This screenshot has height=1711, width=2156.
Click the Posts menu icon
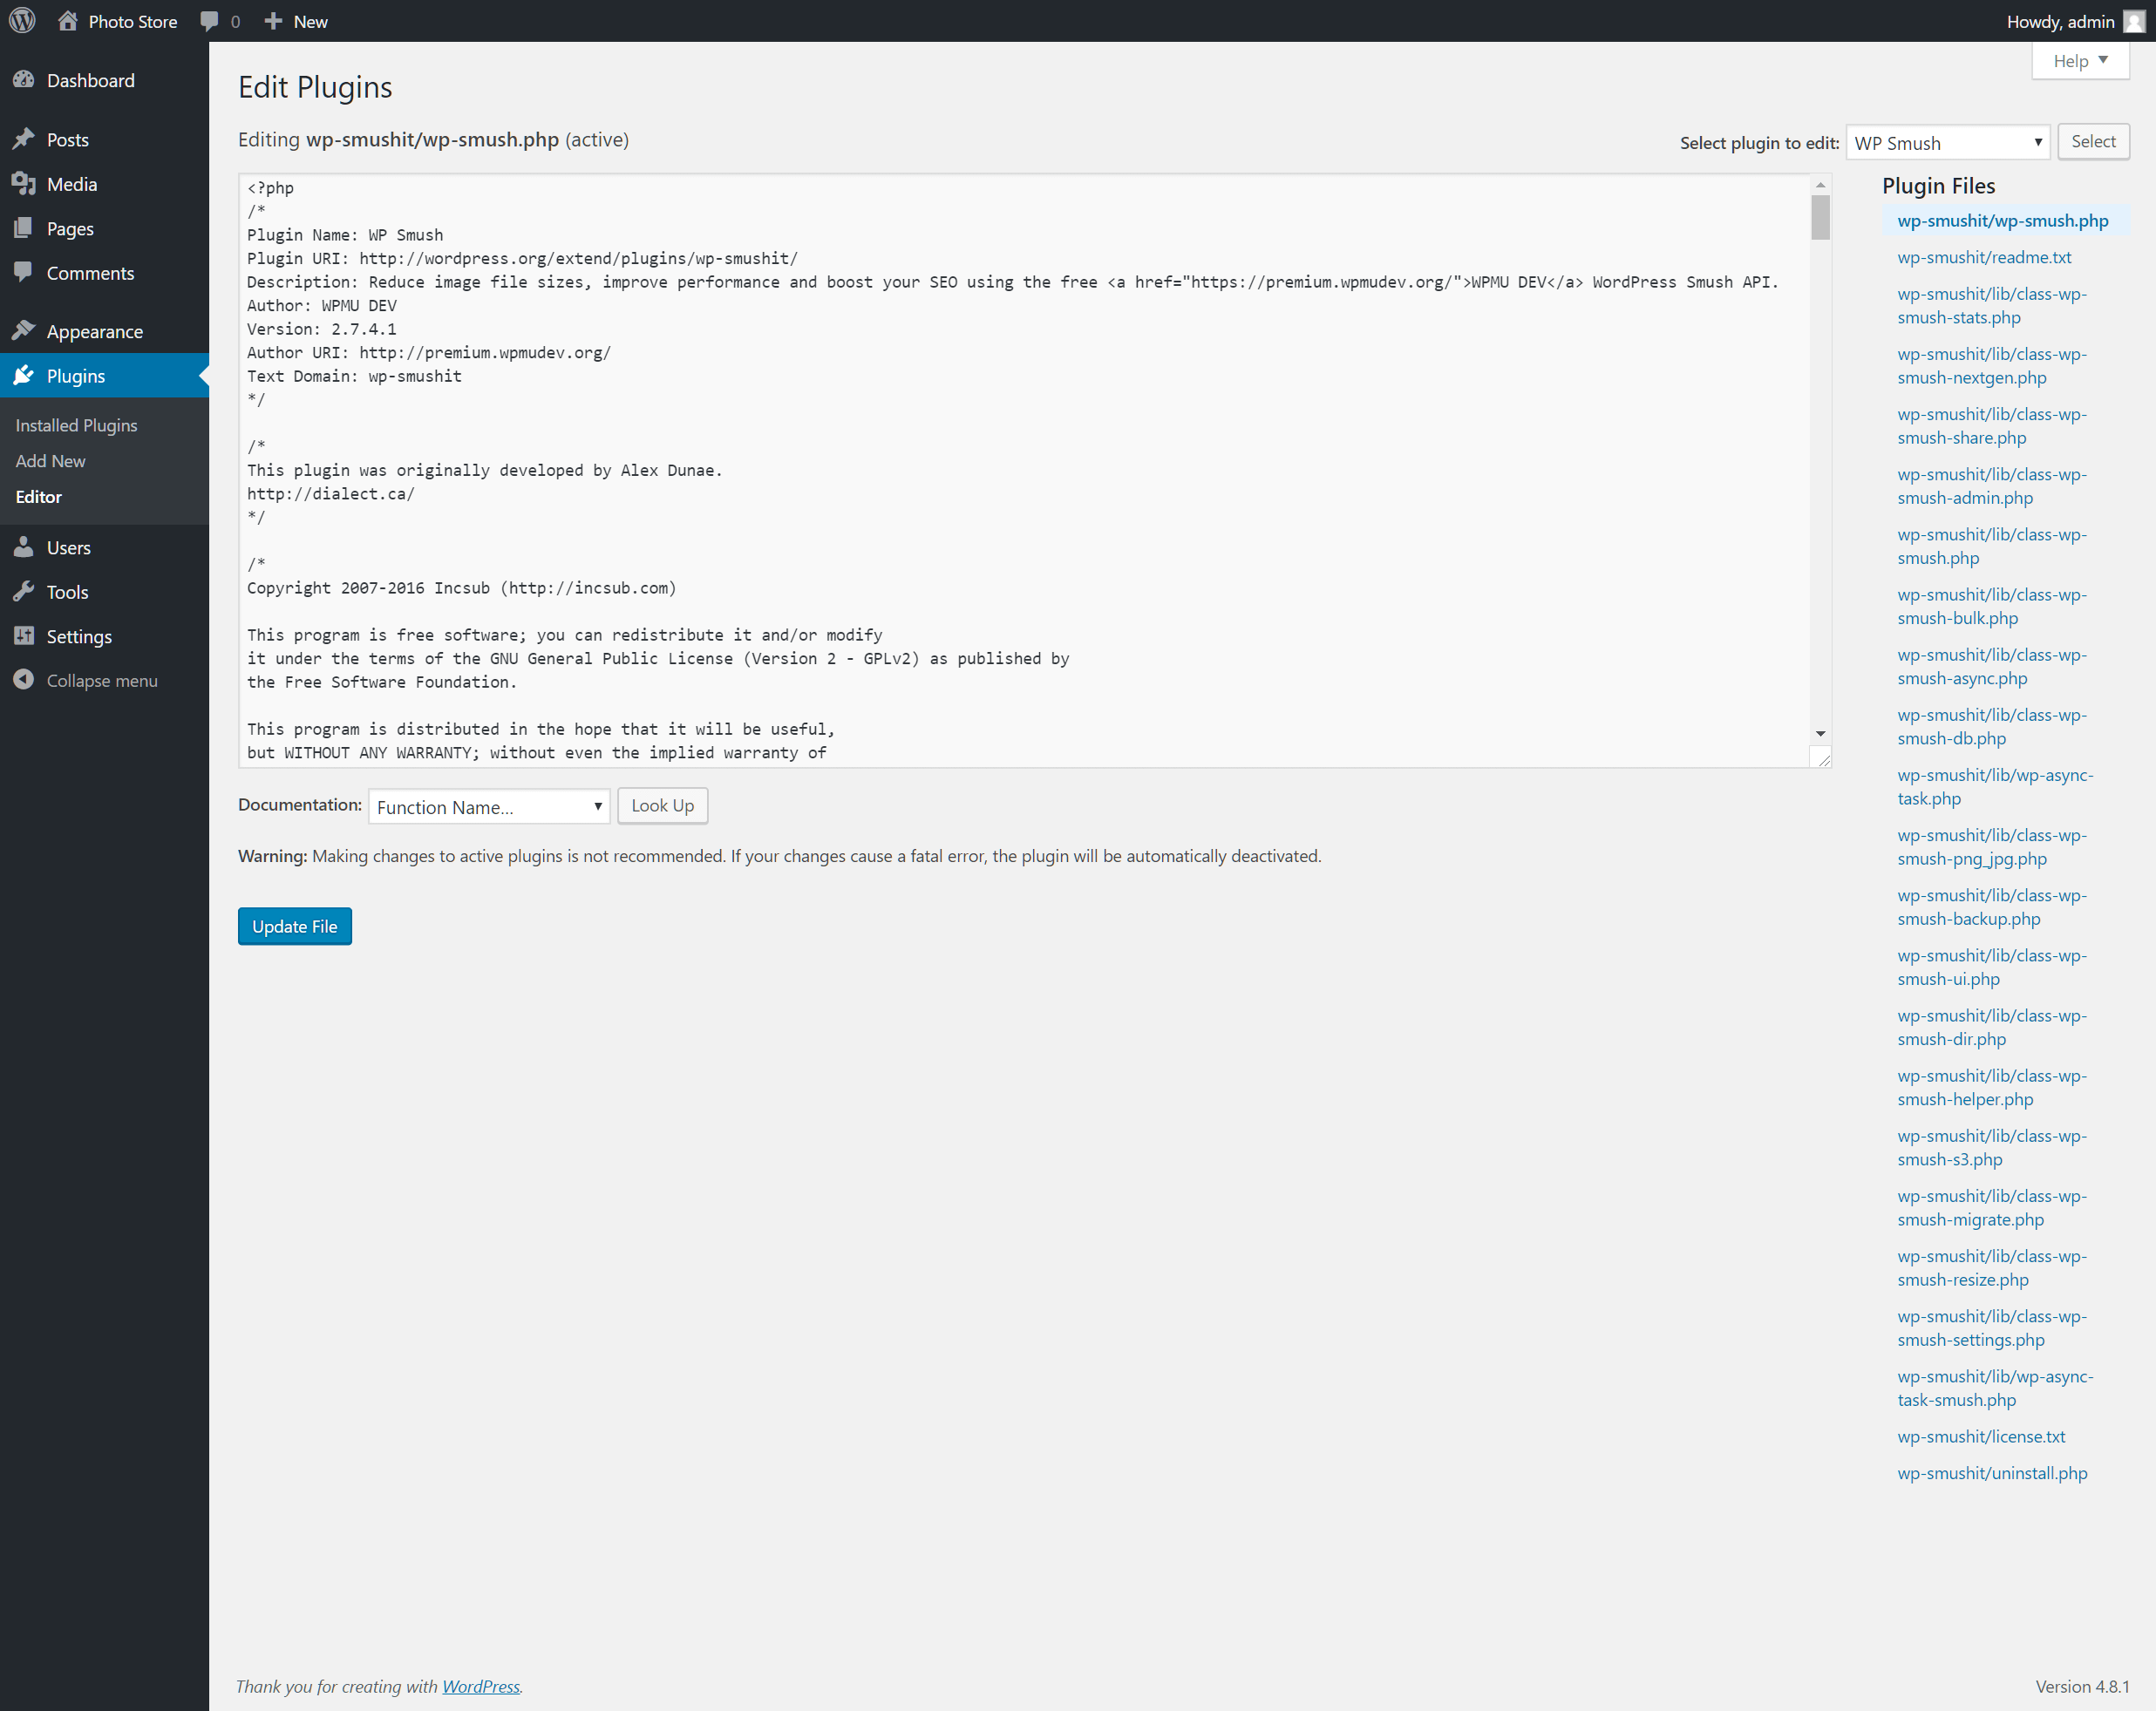[x=24, y=139]
